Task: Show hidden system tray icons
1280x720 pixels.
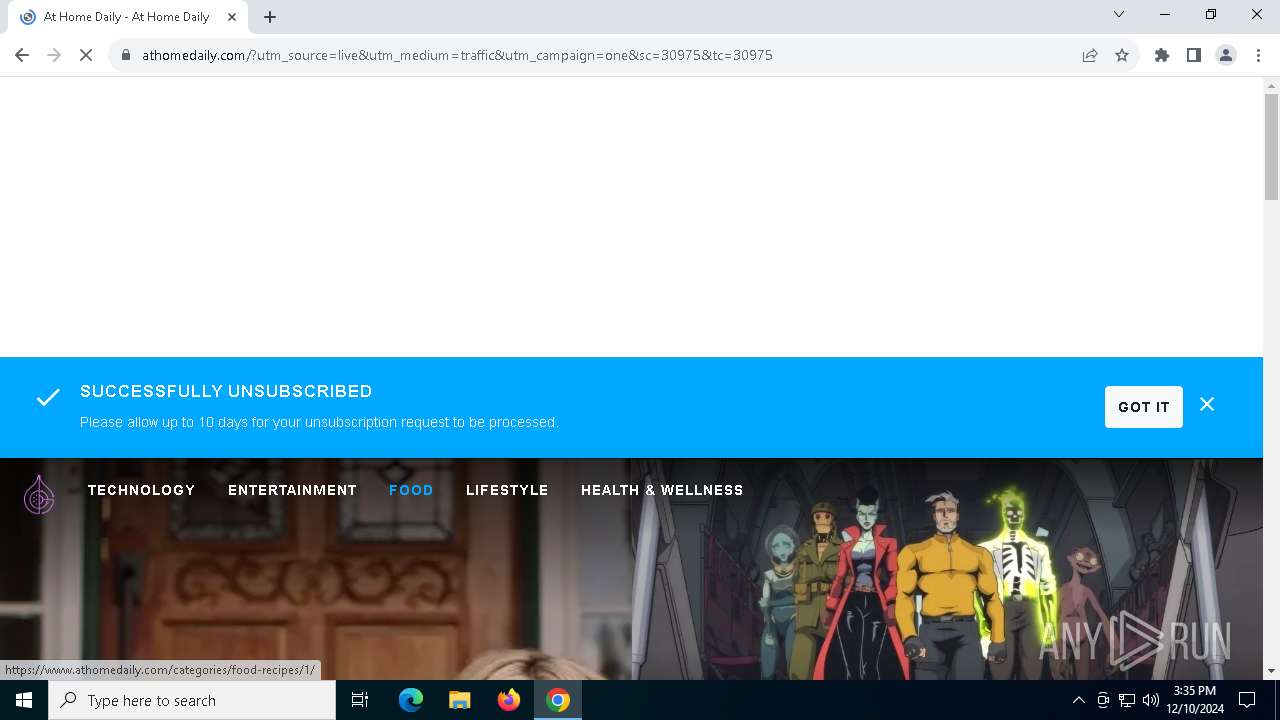Action: click(x=1078, y=700)
